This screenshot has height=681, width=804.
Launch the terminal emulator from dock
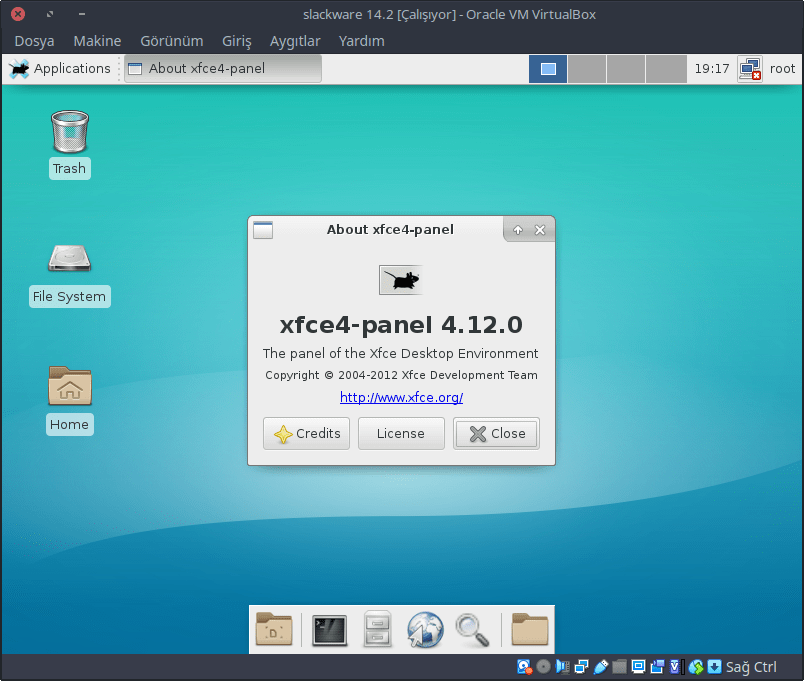(330, 630)
